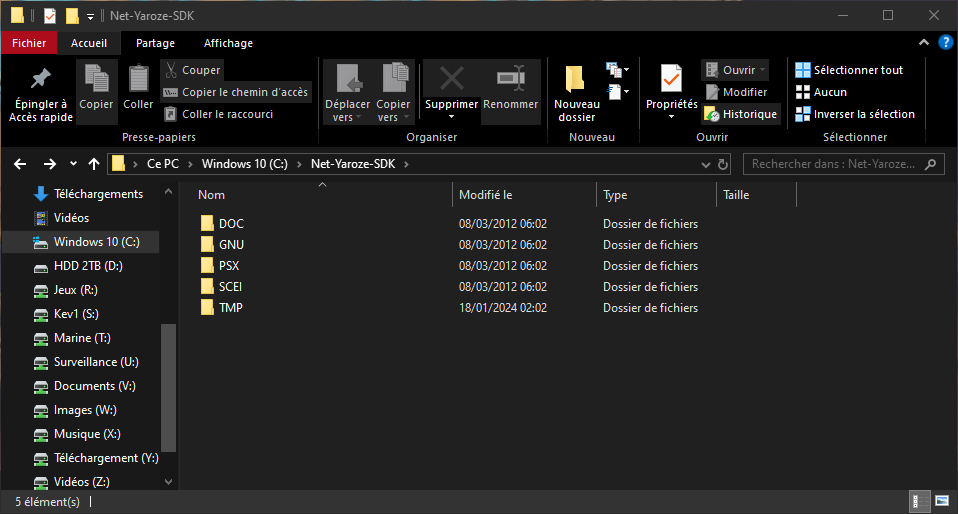Select the PSX folder
This screenshot has height=514, width=958.
(x=220, y=266)
